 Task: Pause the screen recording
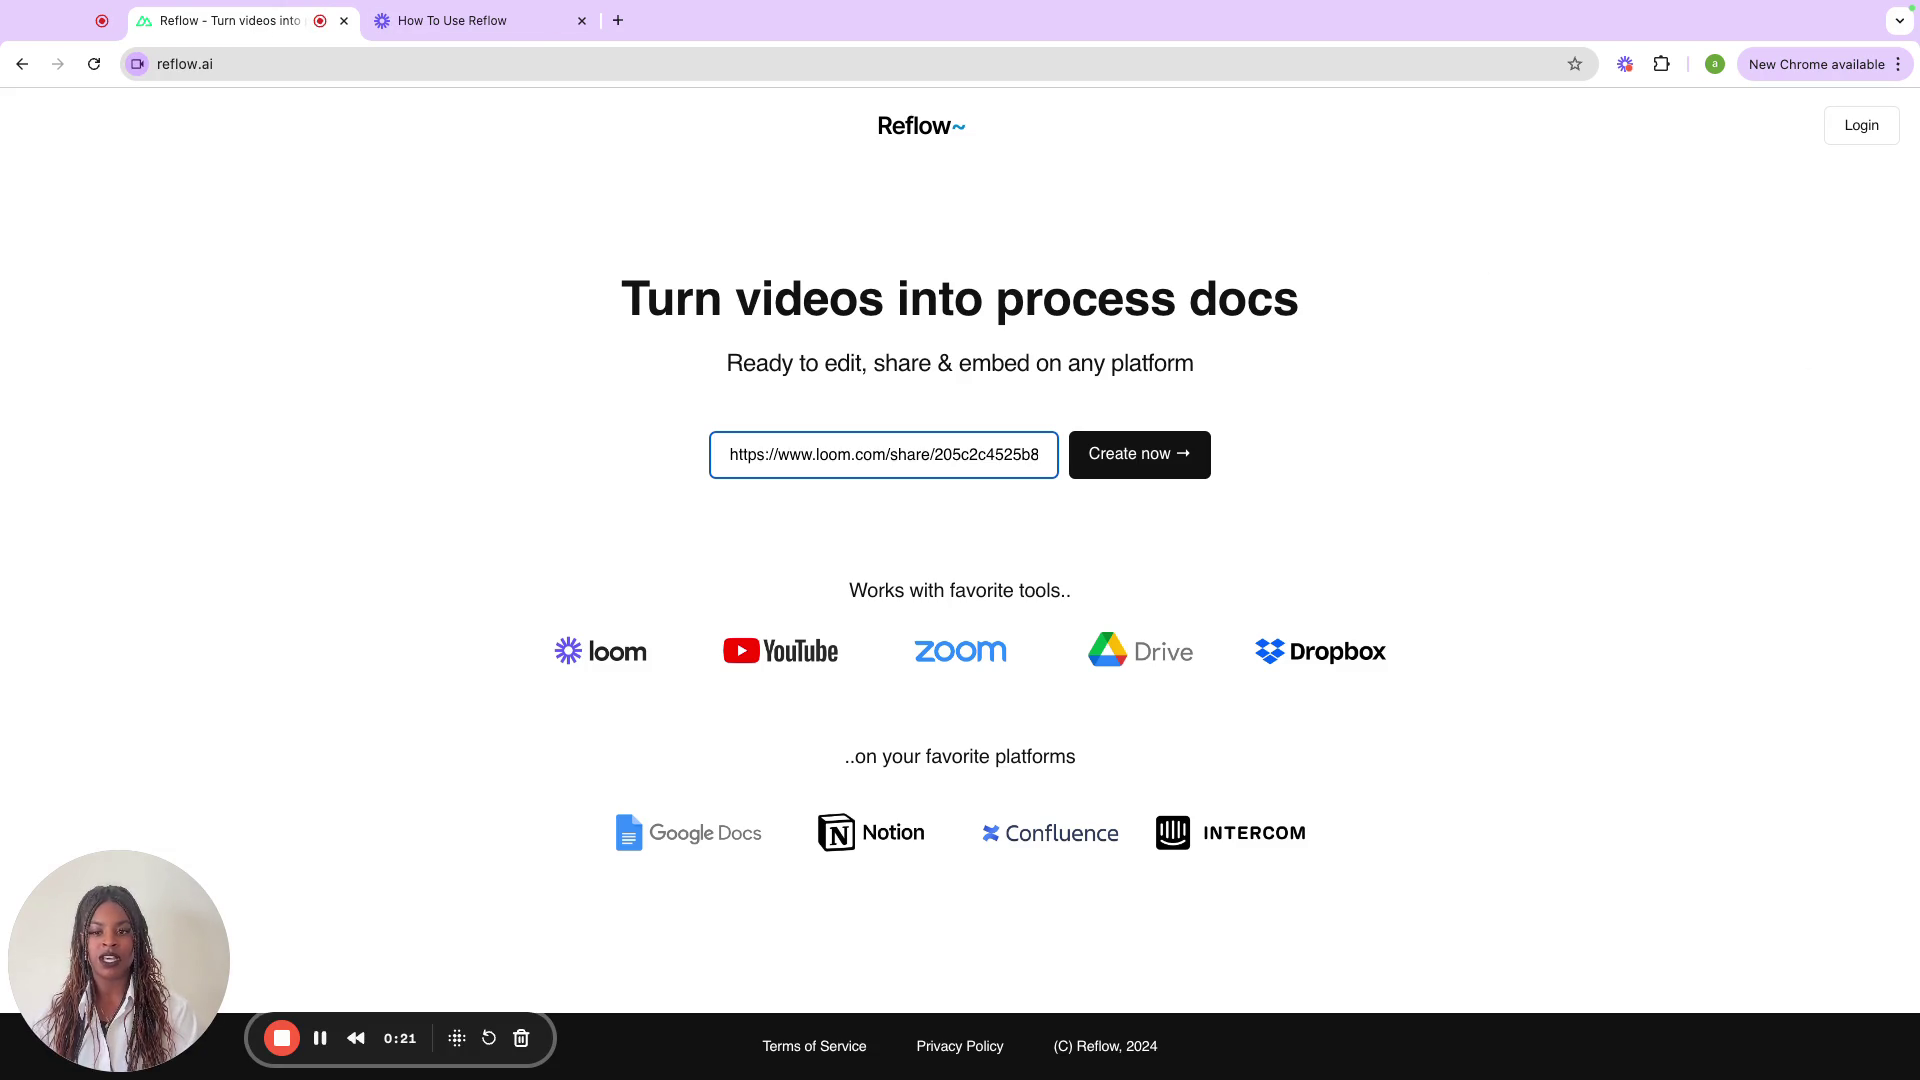point(320,1038)
